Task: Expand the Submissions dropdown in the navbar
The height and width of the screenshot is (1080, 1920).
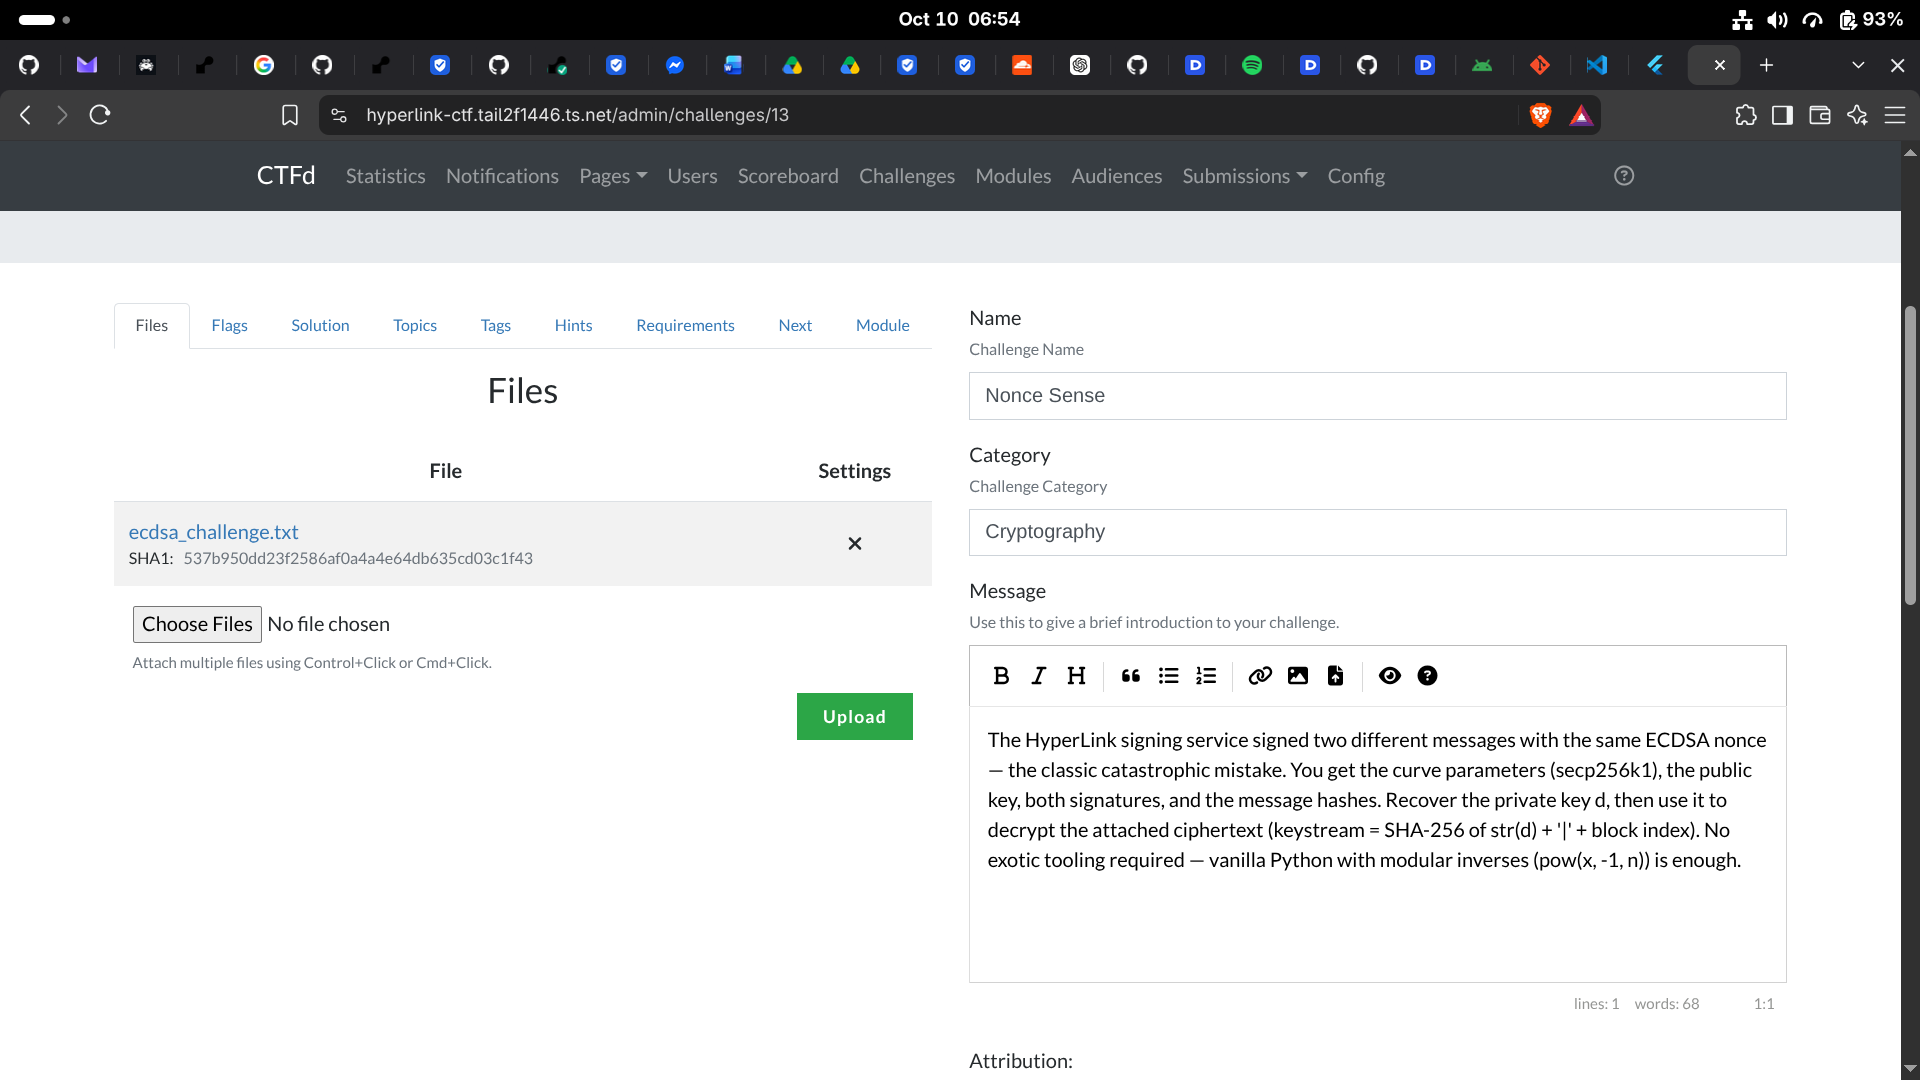Action: click(1245, 176)
